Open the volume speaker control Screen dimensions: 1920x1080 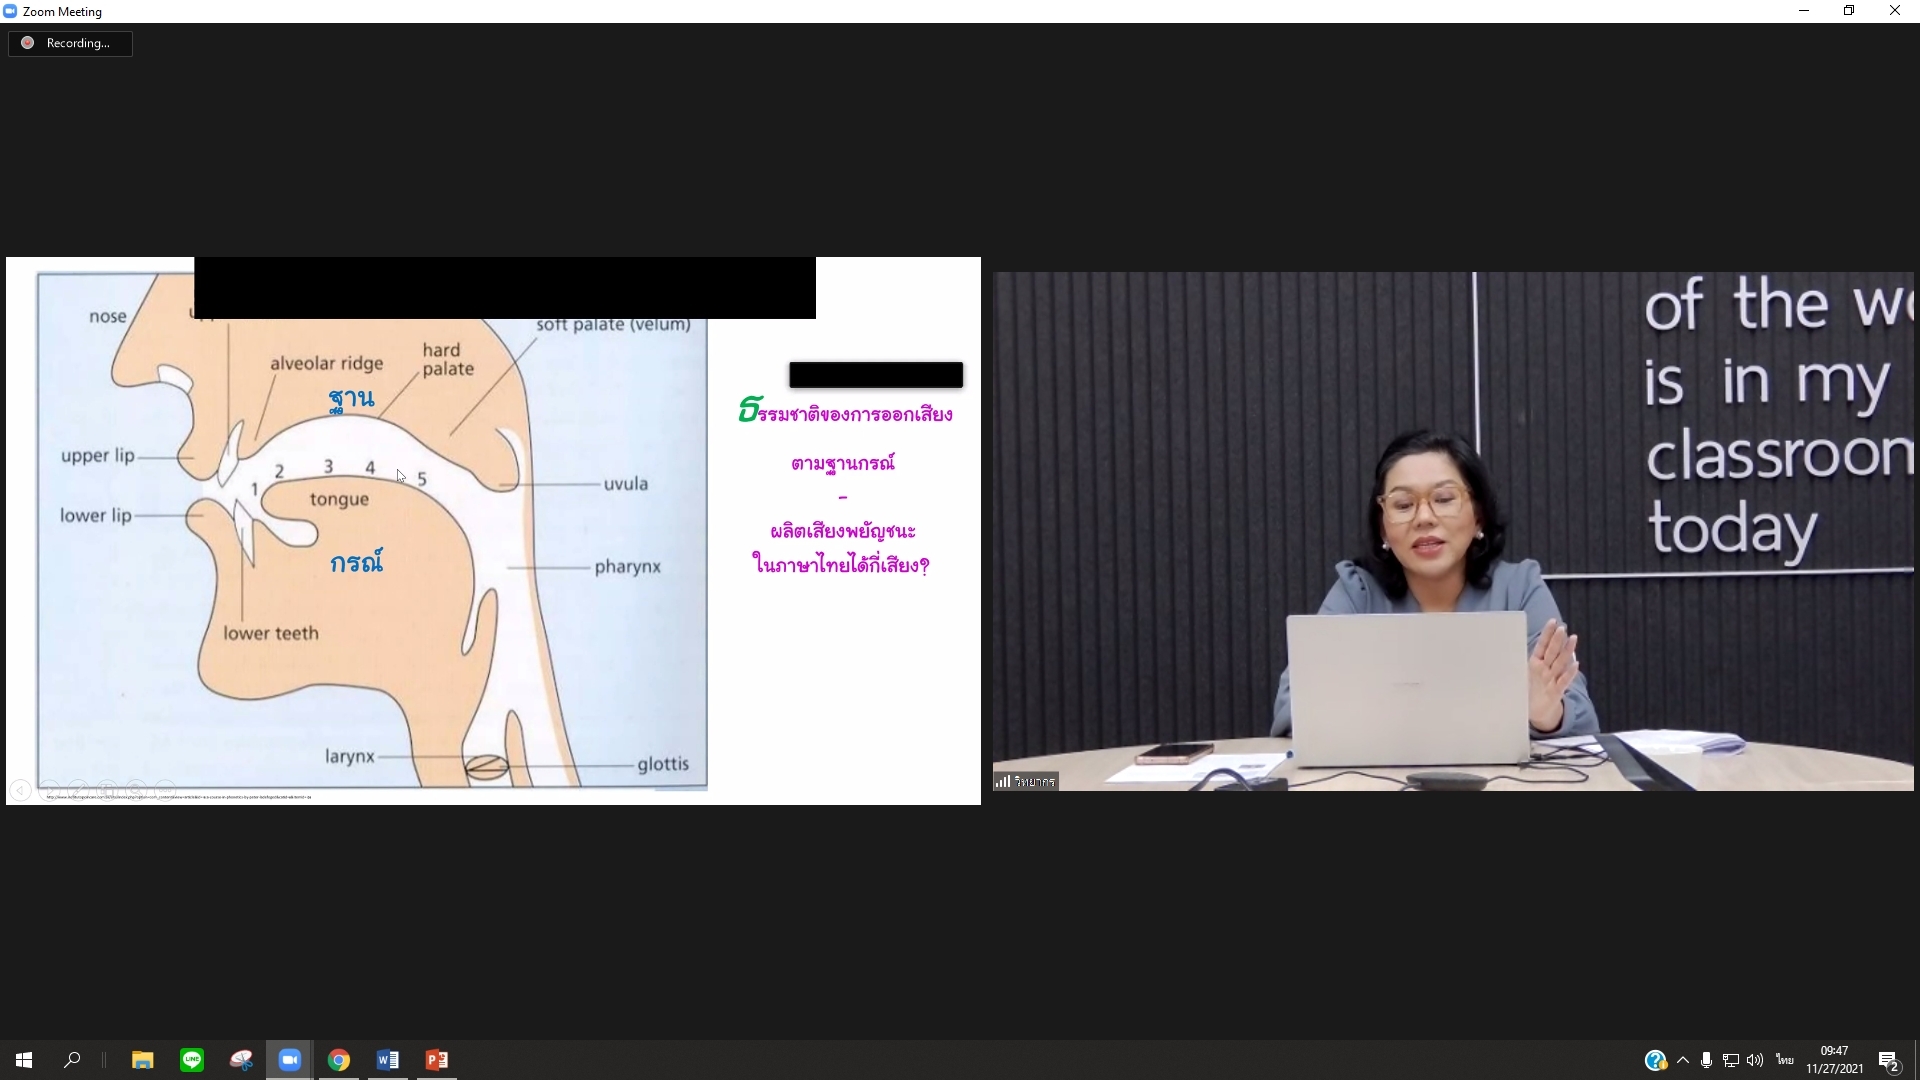(1755, 1060)
